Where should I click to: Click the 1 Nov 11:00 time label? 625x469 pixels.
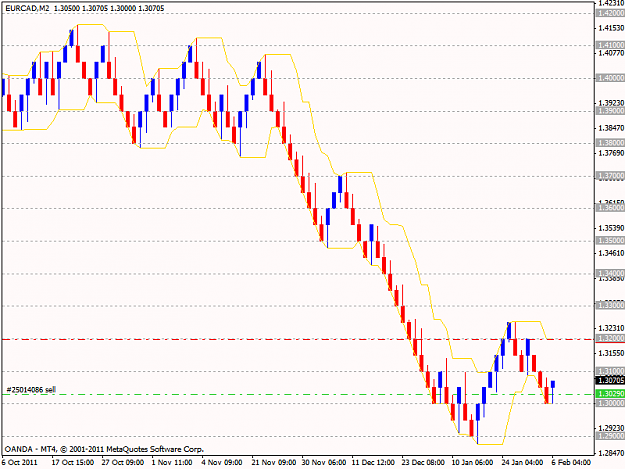coord(172,462)
